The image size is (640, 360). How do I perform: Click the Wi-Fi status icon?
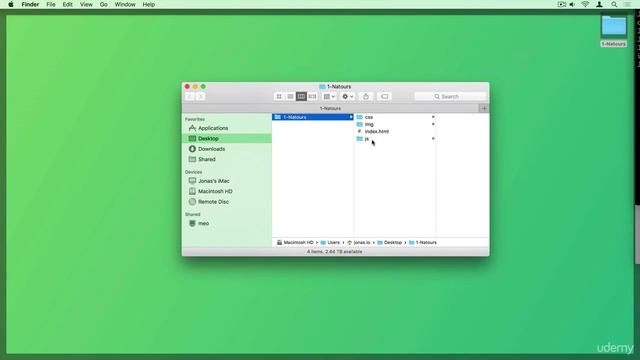(585, 4)
